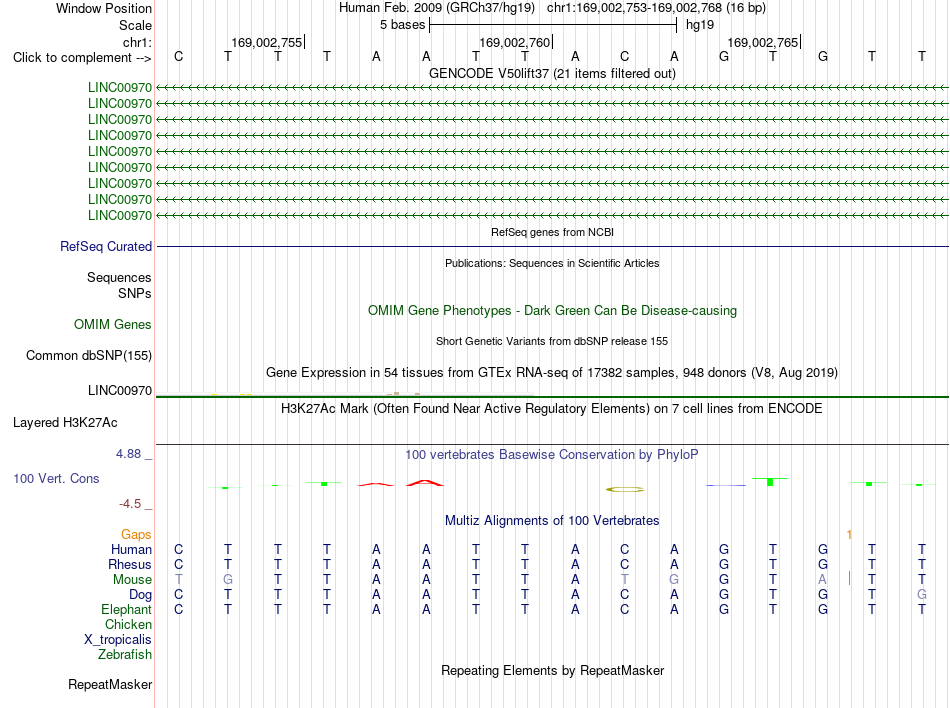
Task: Open the GENCODE V50lift37 track title
Action: click(552, 73)
